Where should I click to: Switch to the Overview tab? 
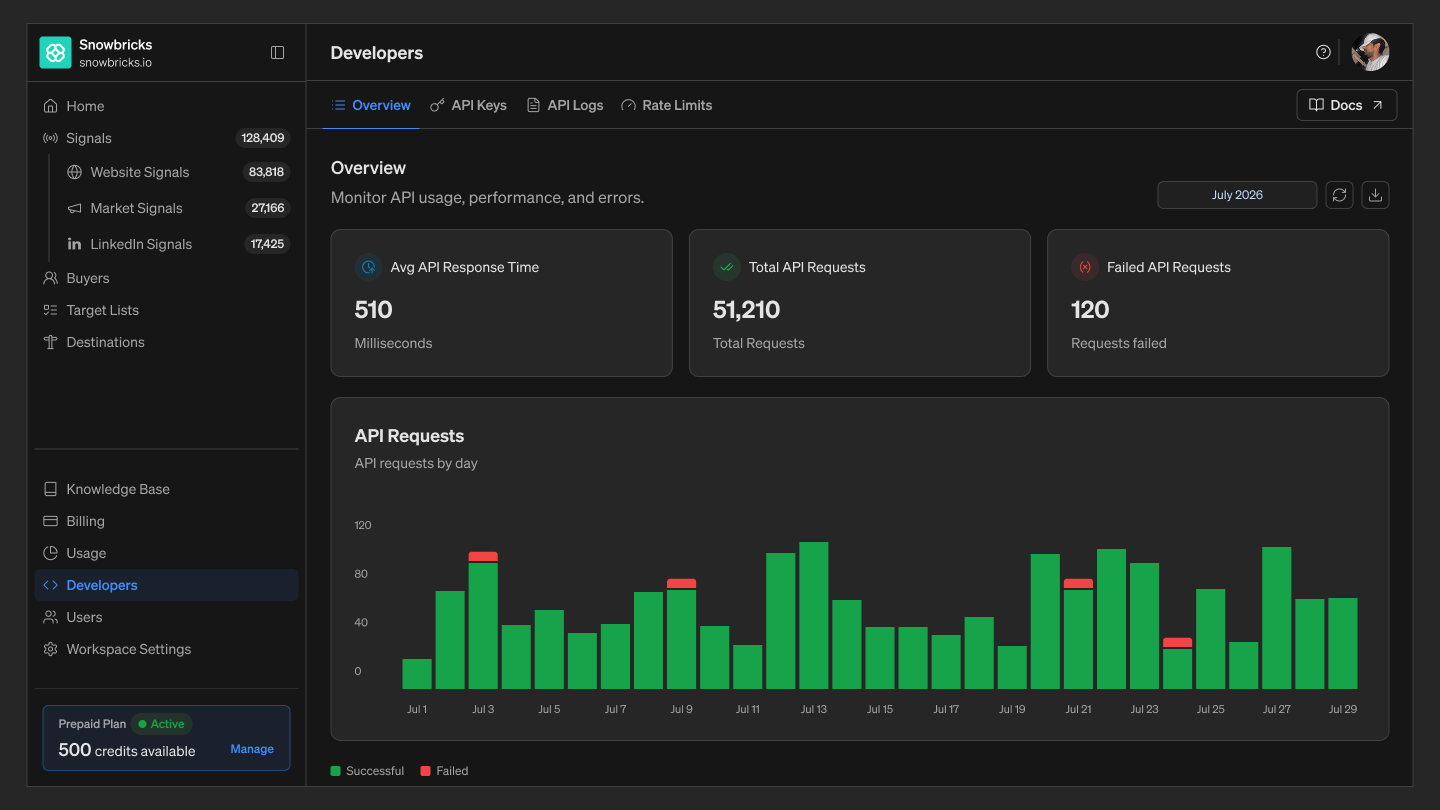pos(371,105)
